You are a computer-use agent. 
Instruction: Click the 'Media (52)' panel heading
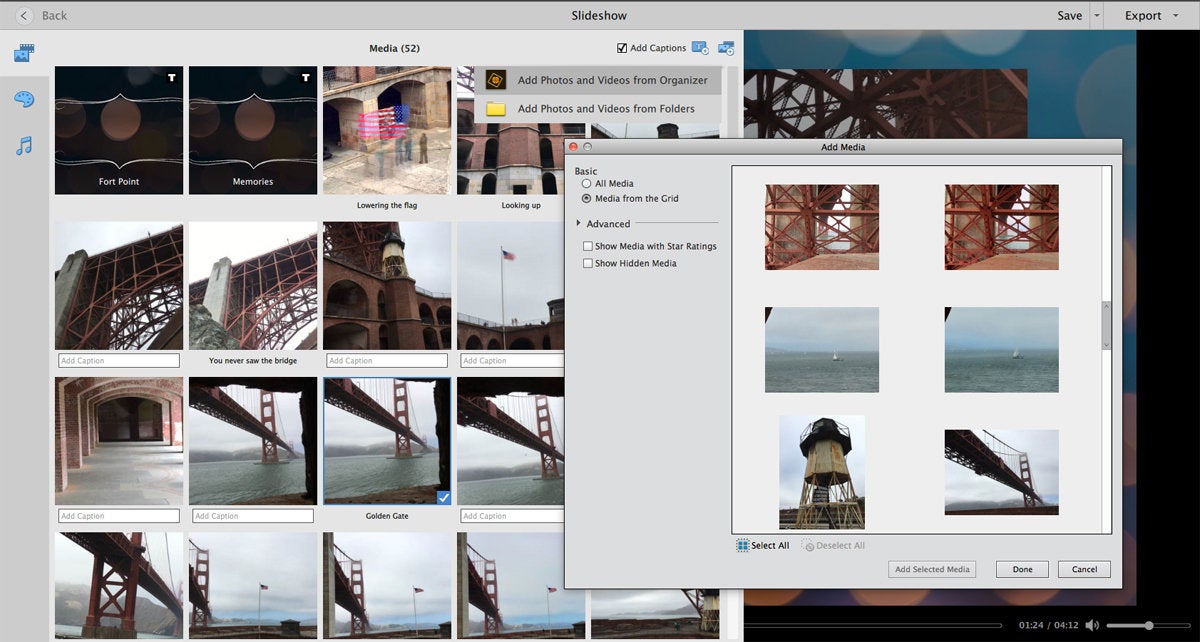(395, 48)
